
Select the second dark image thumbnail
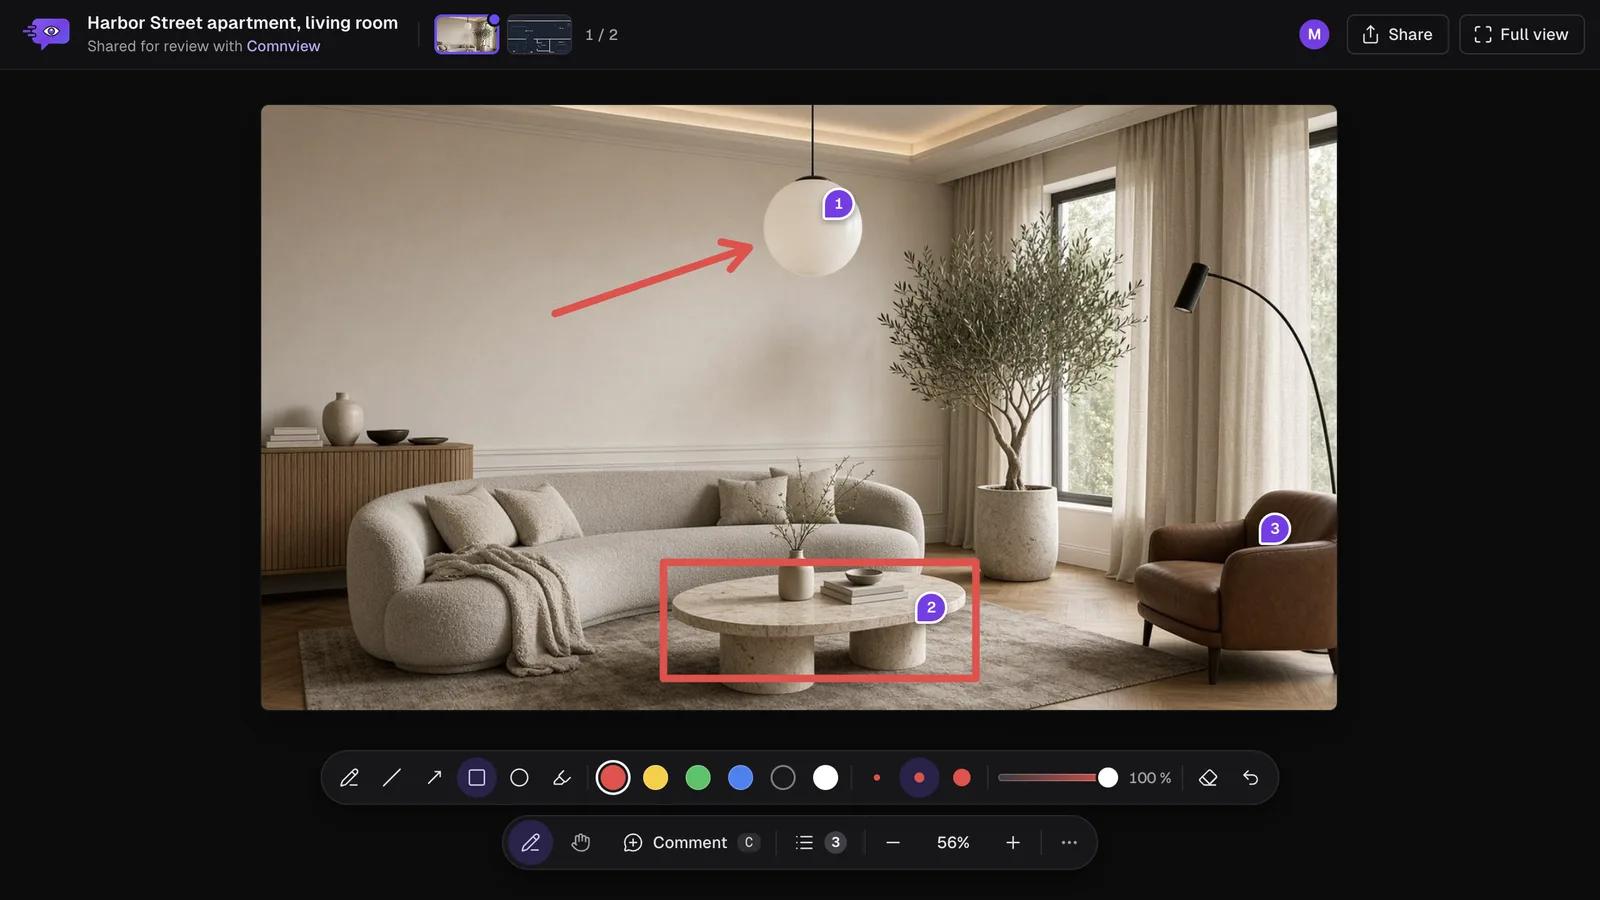pyautogui.click(x=539, y=35)
